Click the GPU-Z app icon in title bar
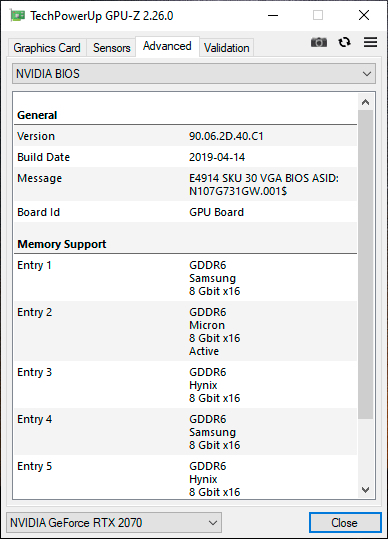 tap(17, 15)
